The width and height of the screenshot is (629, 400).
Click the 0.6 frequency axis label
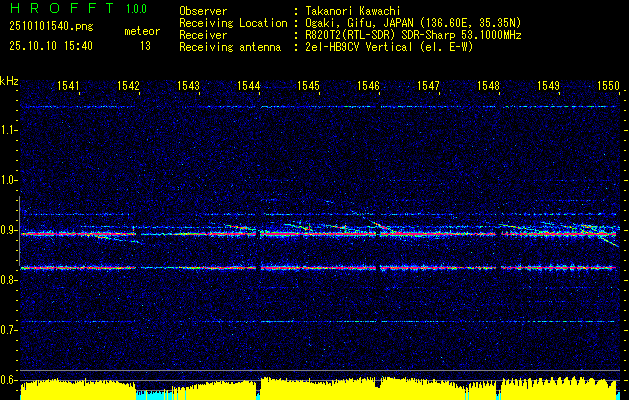pos(8,380)
